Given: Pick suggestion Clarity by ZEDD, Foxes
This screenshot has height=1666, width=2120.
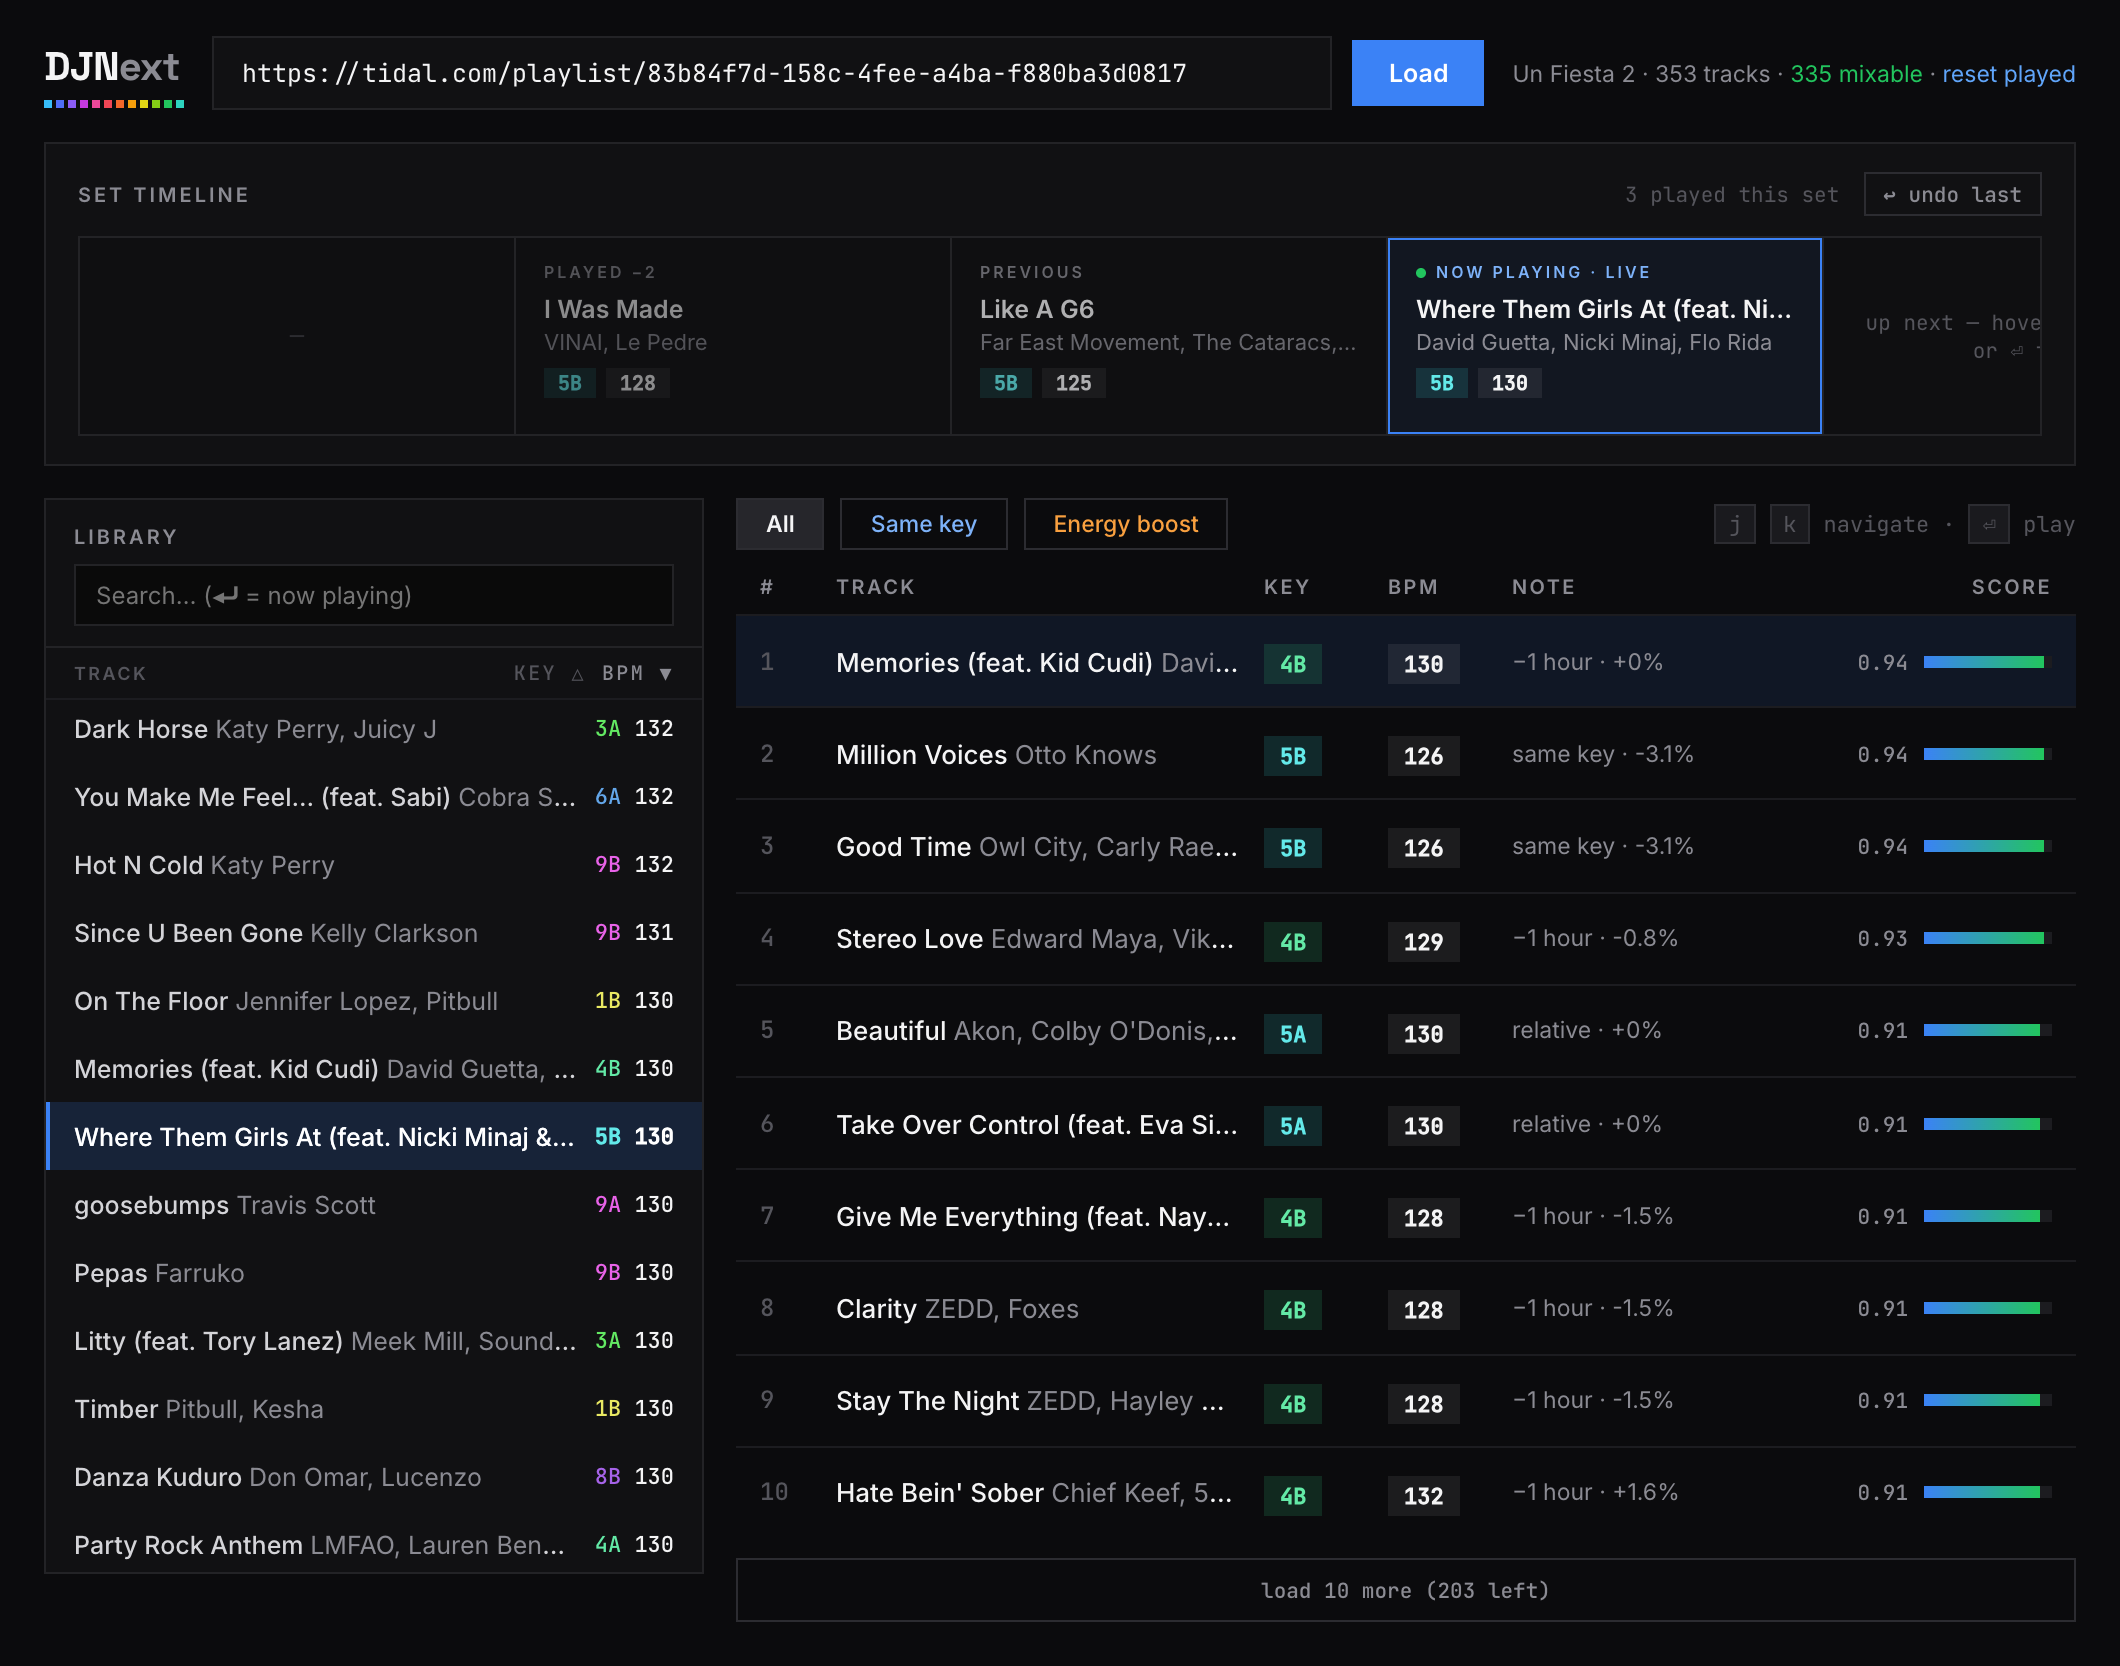Looking at the screenshot, I should tap(1405, 1308).
